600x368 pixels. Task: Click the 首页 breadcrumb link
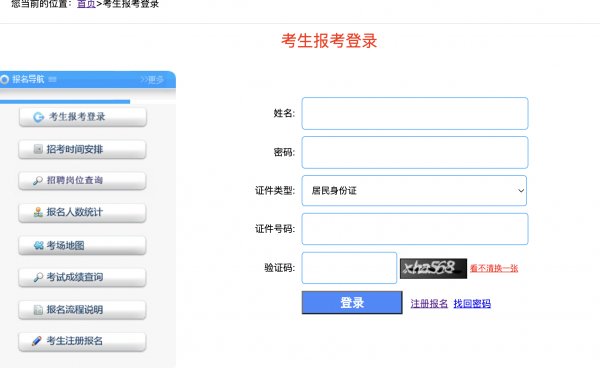click(x=86, y=4)
